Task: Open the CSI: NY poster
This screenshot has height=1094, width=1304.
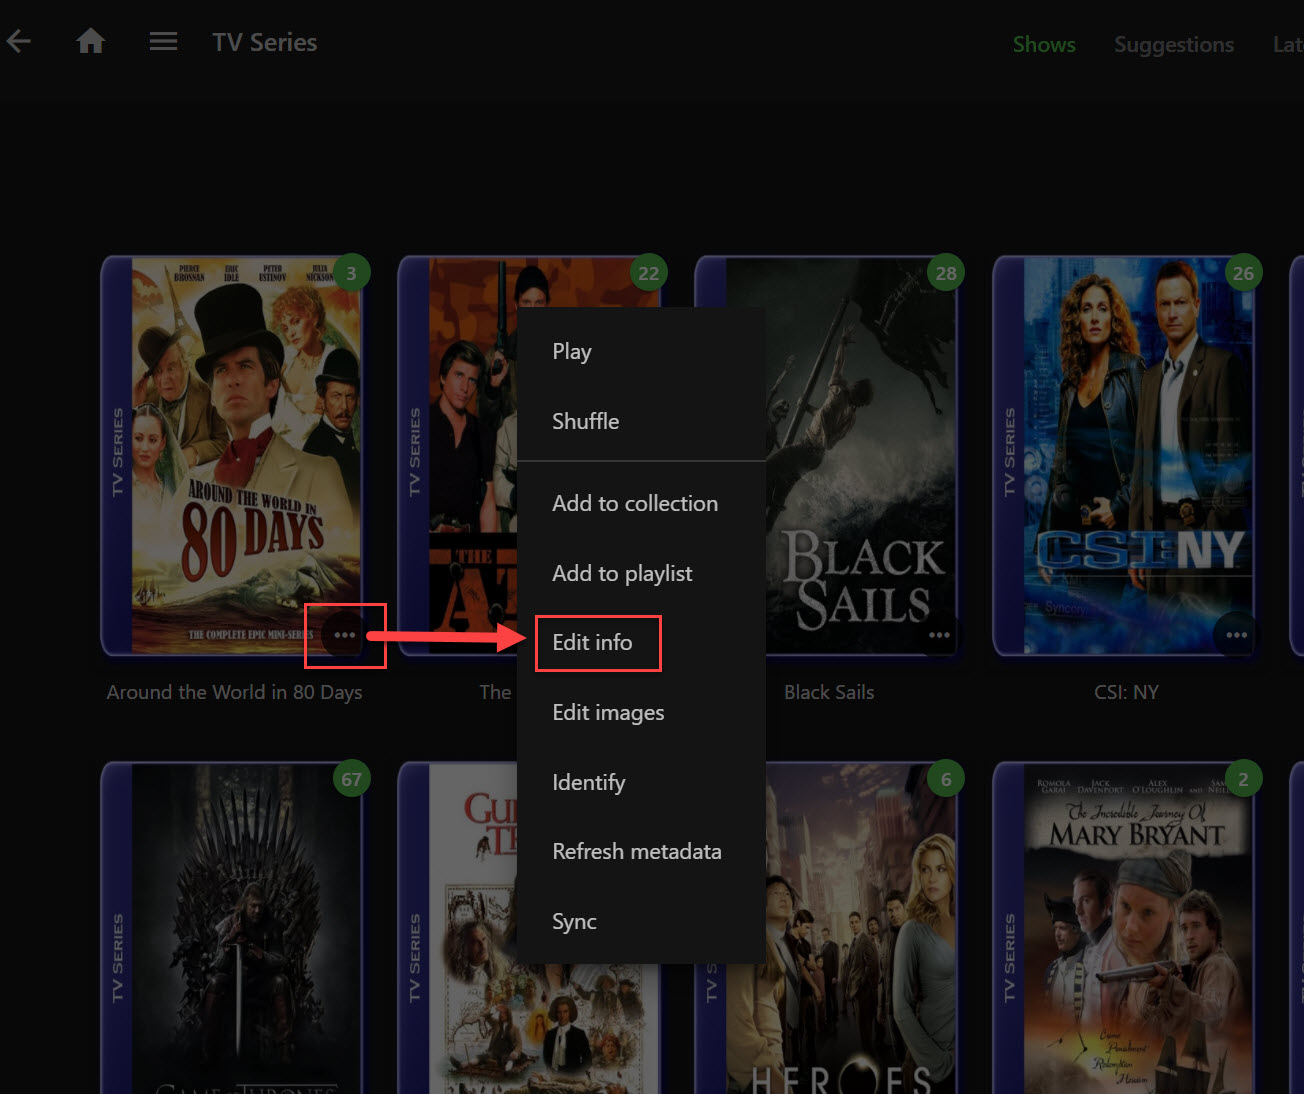Action: point(1126,456)
